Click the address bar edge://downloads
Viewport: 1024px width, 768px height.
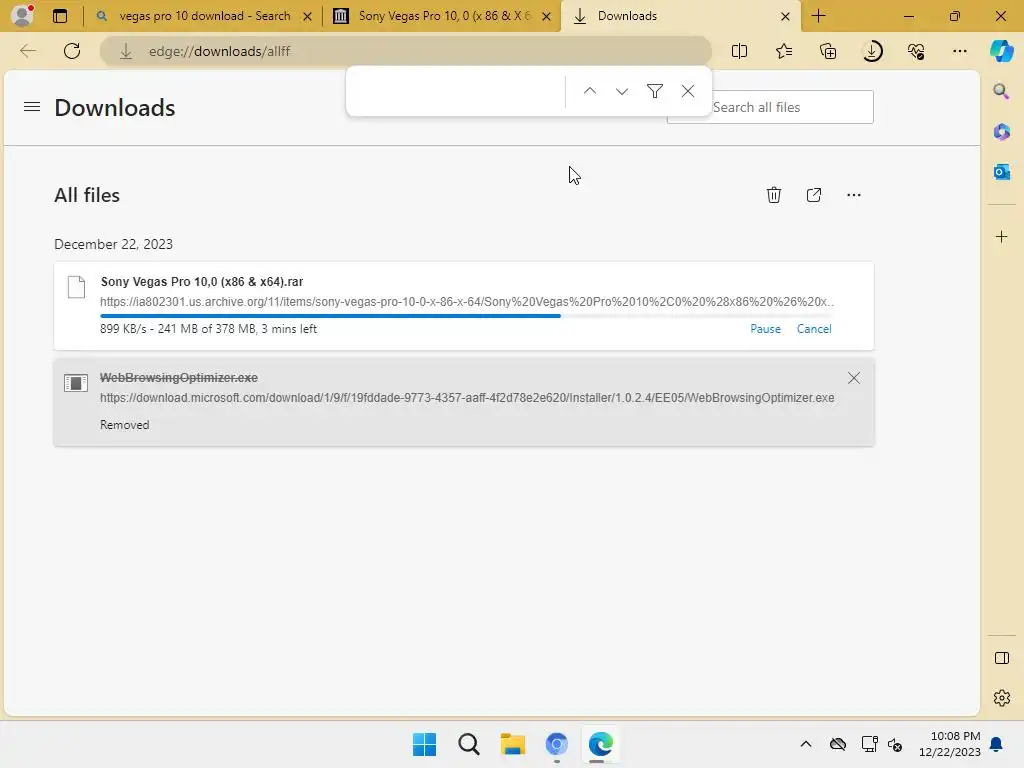tap(405, 51)
